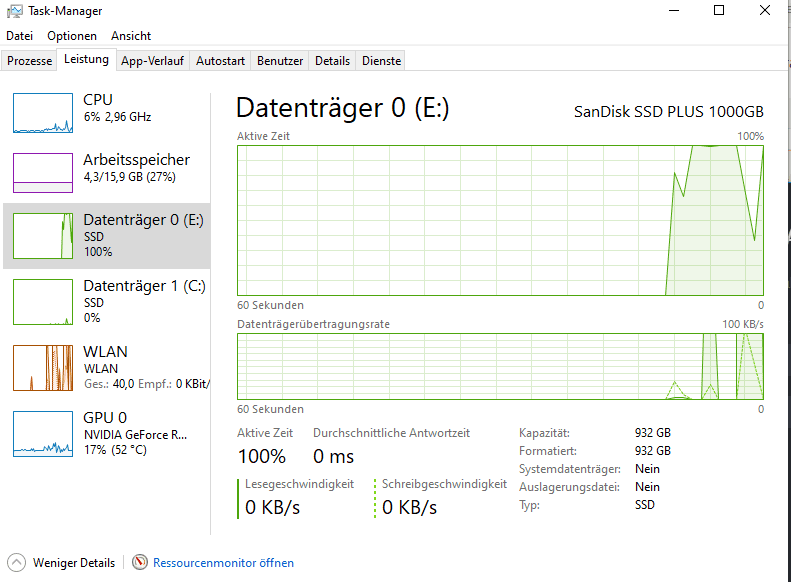Select the WLAN mini graph thumbnail
Screen dimensions: 791x582
[43, 368]
